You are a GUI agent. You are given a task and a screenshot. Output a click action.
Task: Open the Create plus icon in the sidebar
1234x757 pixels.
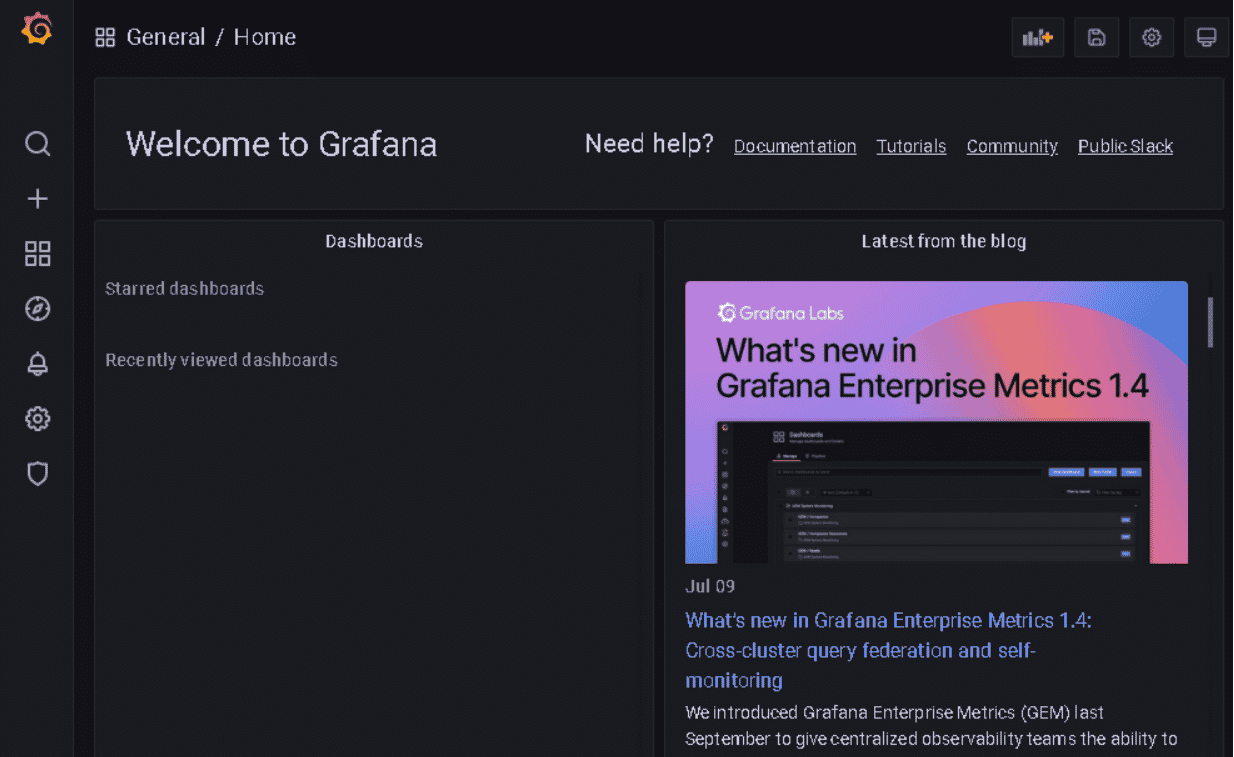tap(37, 199)
